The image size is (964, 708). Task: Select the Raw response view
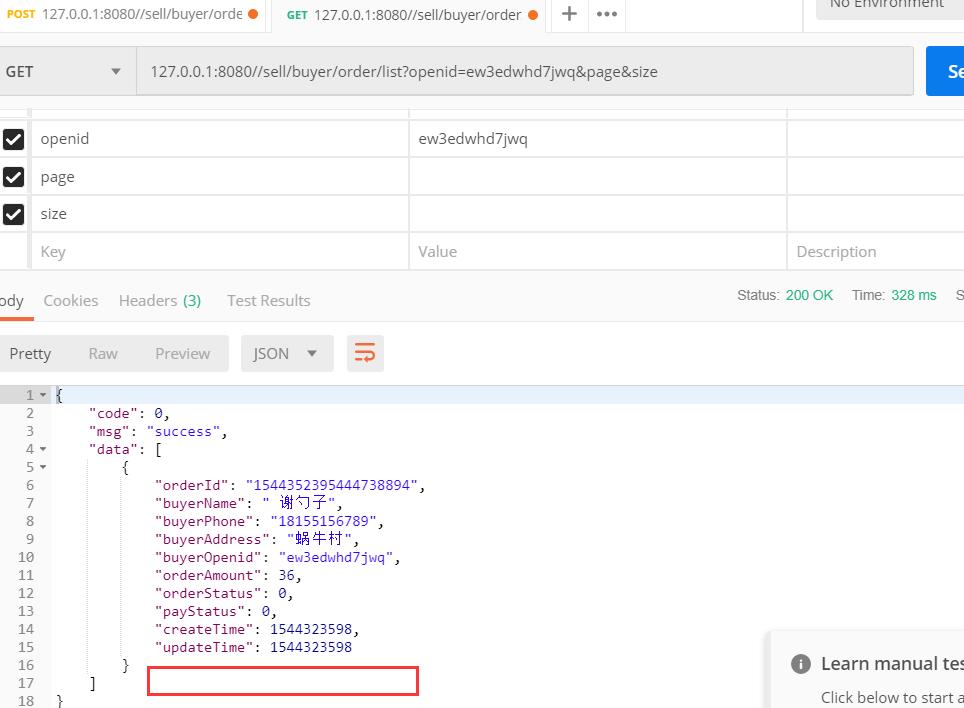click(x=103, y=353)
